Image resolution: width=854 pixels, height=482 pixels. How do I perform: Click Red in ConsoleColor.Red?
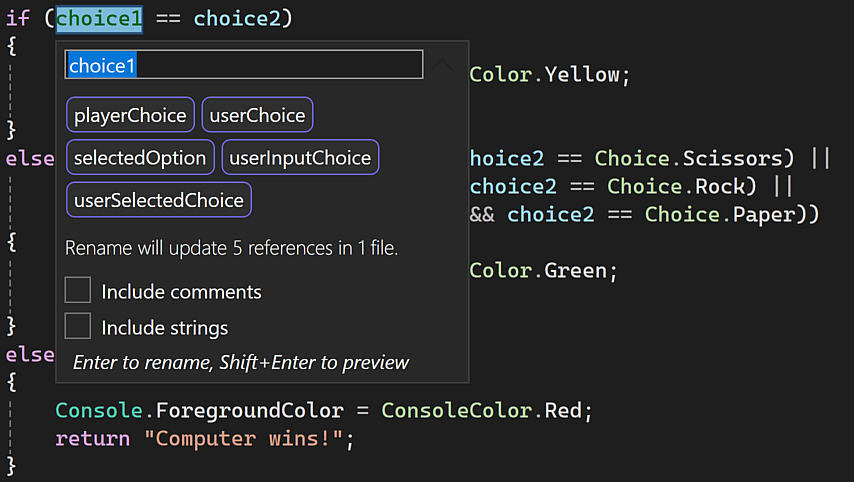coord(568,411)
